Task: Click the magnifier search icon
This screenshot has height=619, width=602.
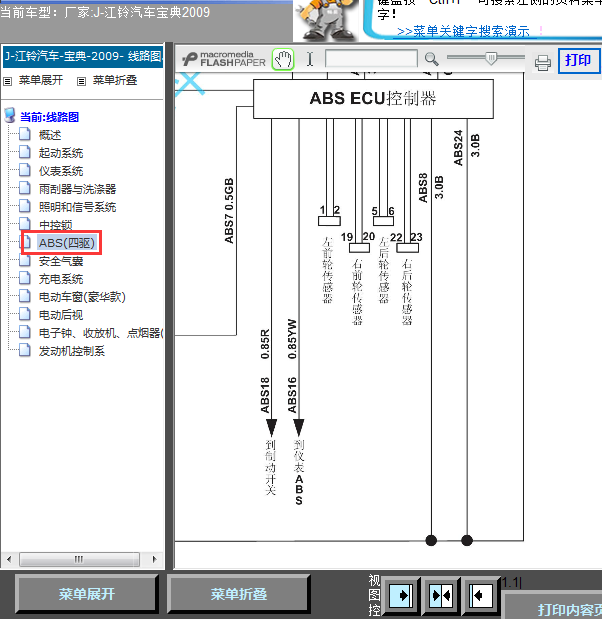Action: [431, 59]
